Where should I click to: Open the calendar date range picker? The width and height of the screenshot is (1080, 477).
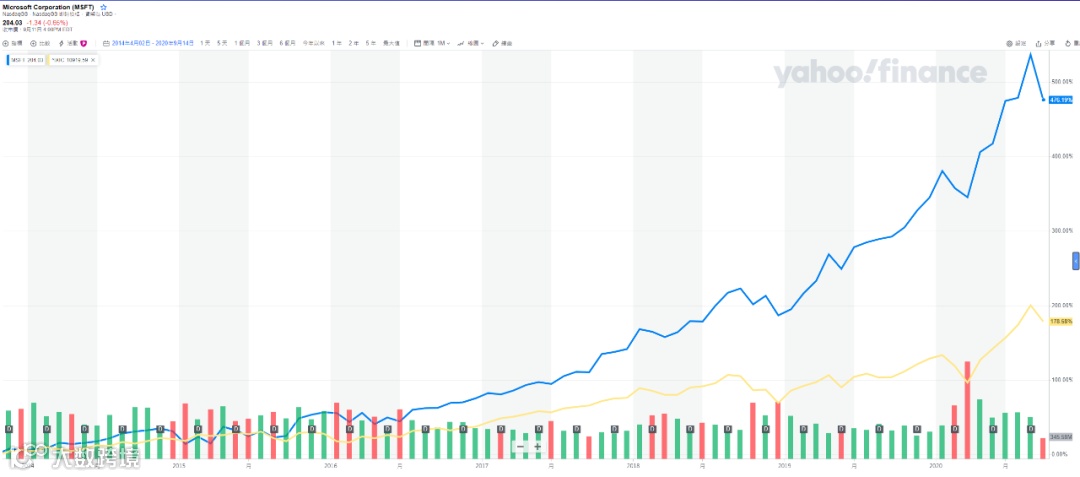(x=148, y=43)
